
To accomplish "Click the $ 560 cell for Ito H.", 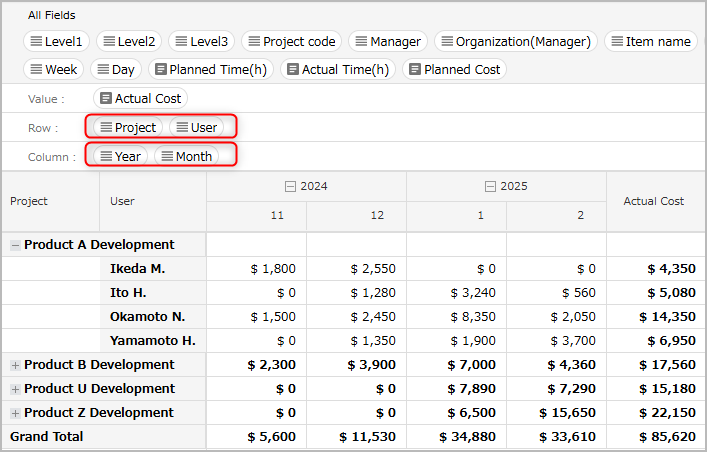I will (x=557, y=293).
